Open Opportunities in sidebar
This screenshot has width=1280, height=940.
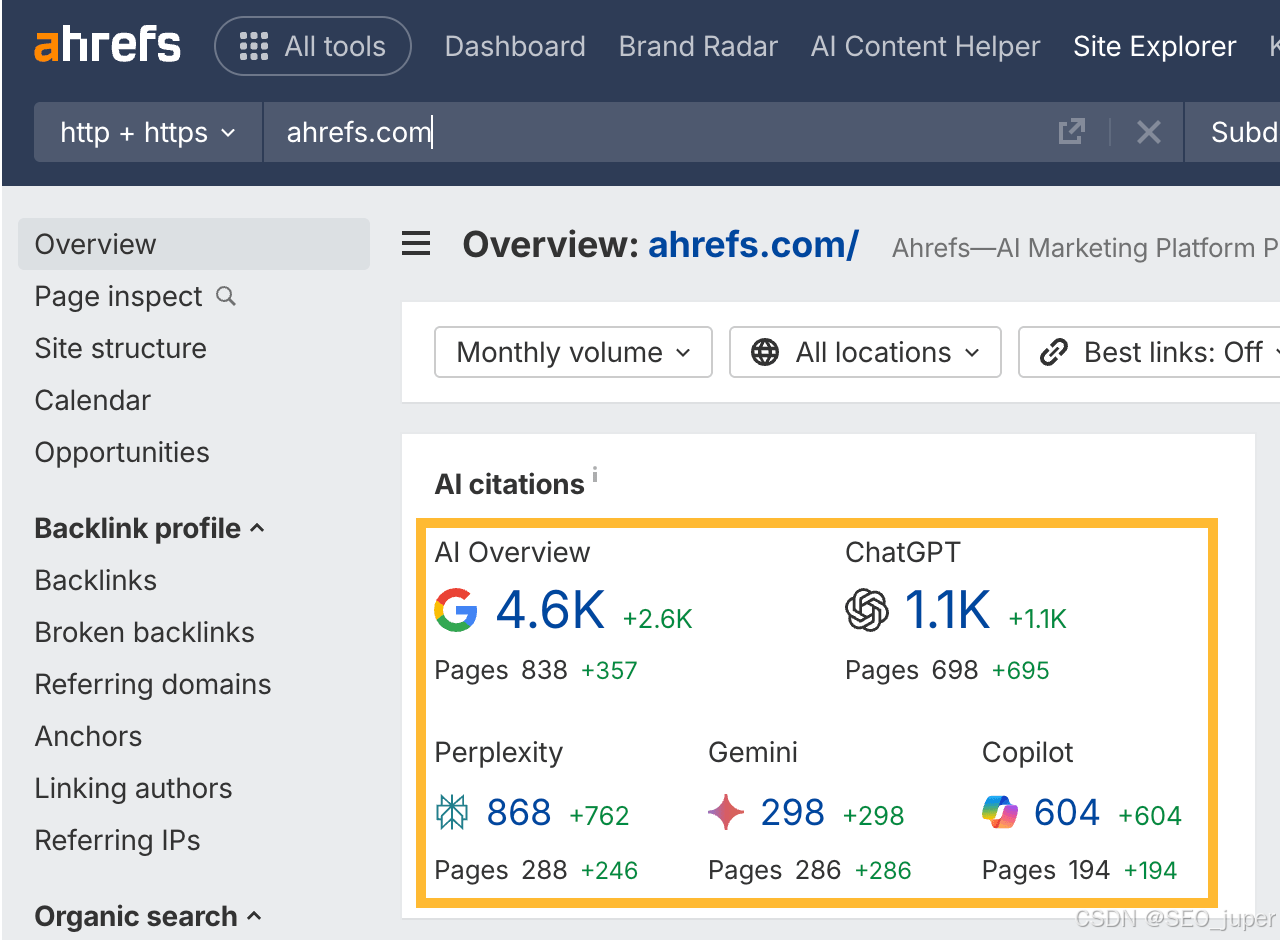(122, 452)
